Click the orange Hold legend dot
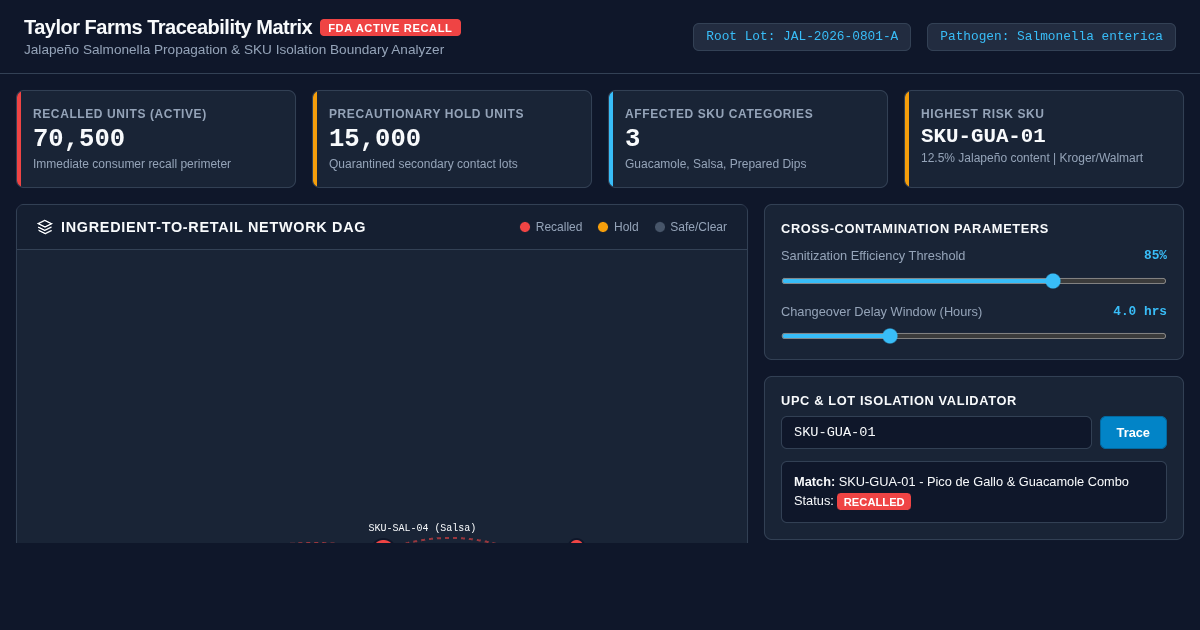The height and width of the screenshot is (630, 1200). click(x=603, y=227)
